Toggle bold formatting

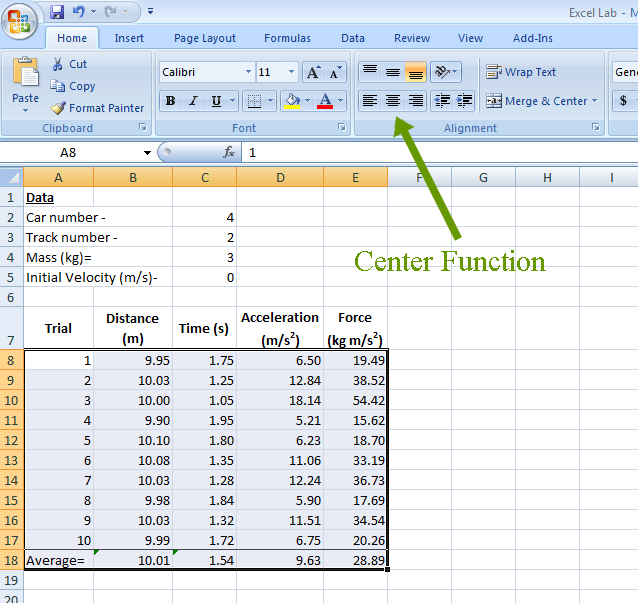click(x=170, y=101)
